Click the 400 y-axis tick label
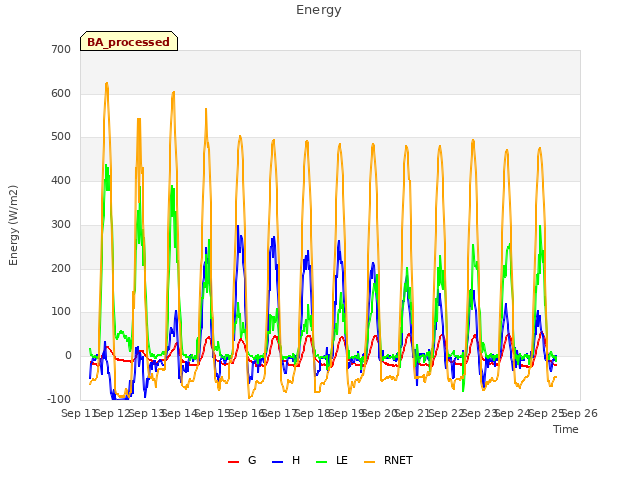640x480 pixels. coord(61,180)
